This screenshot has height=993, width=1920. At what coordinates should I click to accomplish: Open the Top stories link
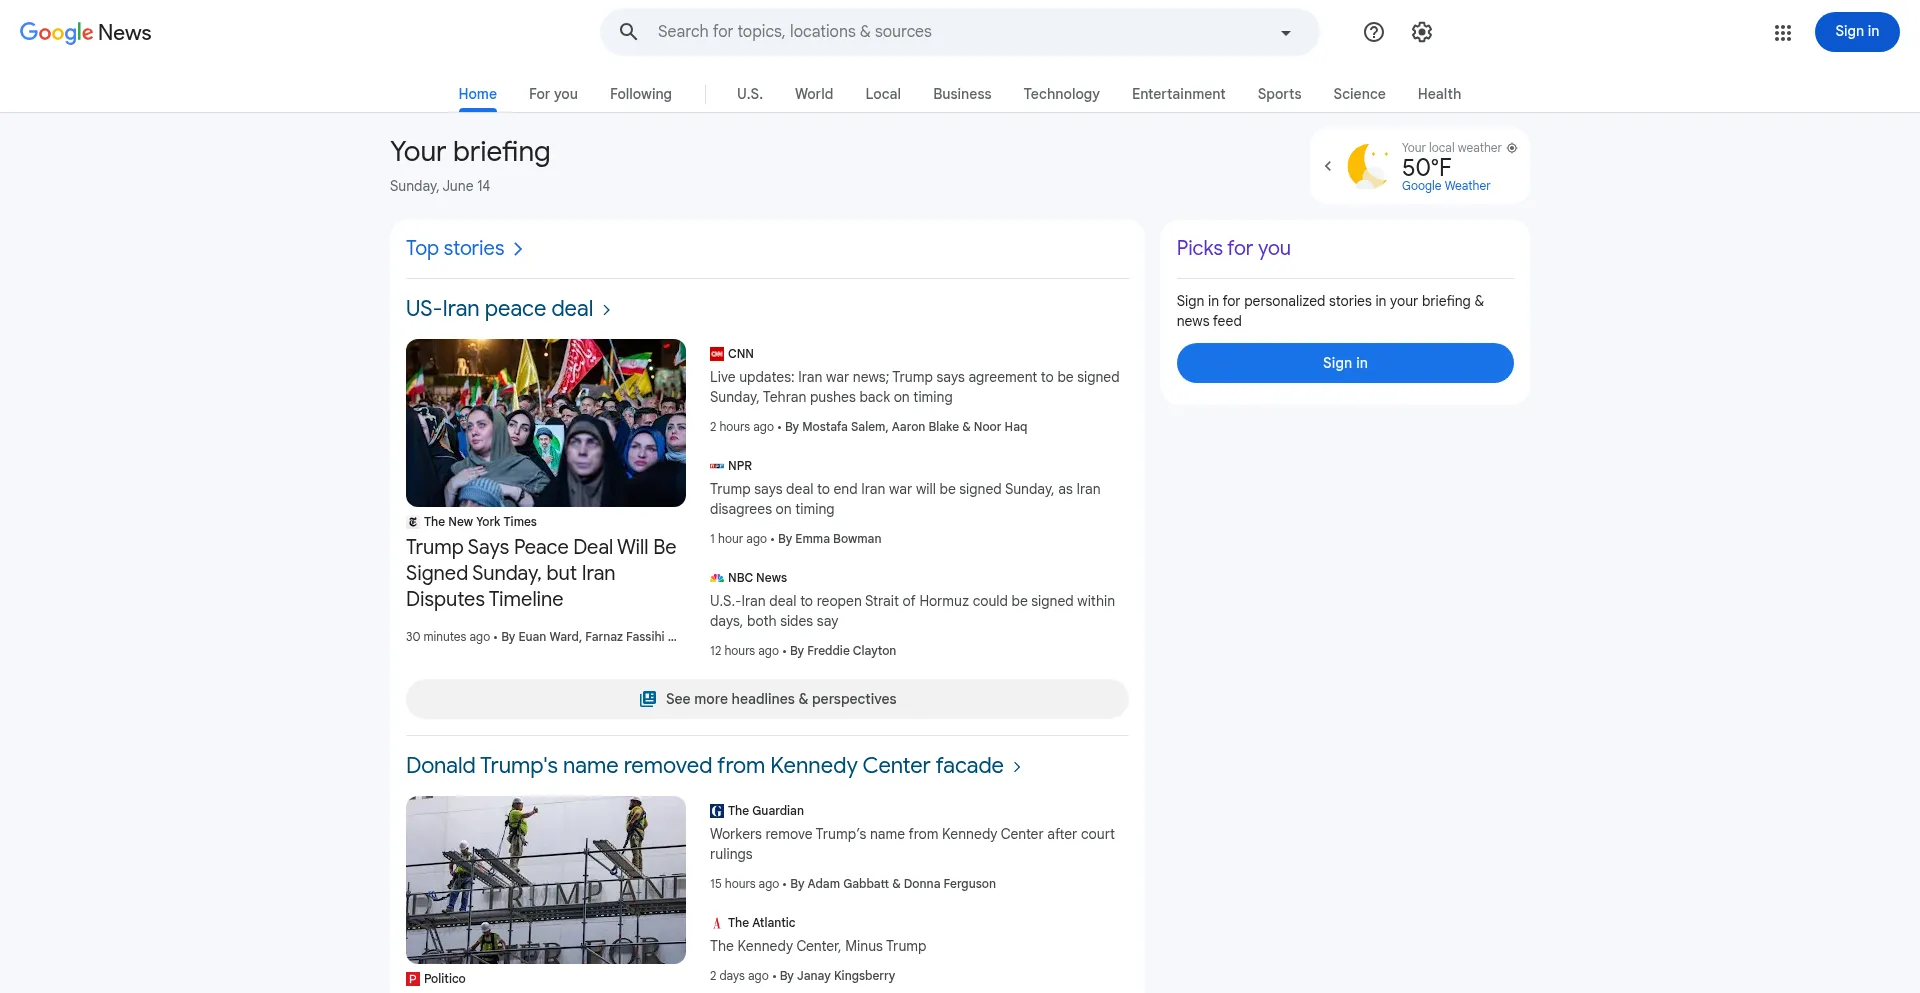pyautogui.click(x=455, y=248)
